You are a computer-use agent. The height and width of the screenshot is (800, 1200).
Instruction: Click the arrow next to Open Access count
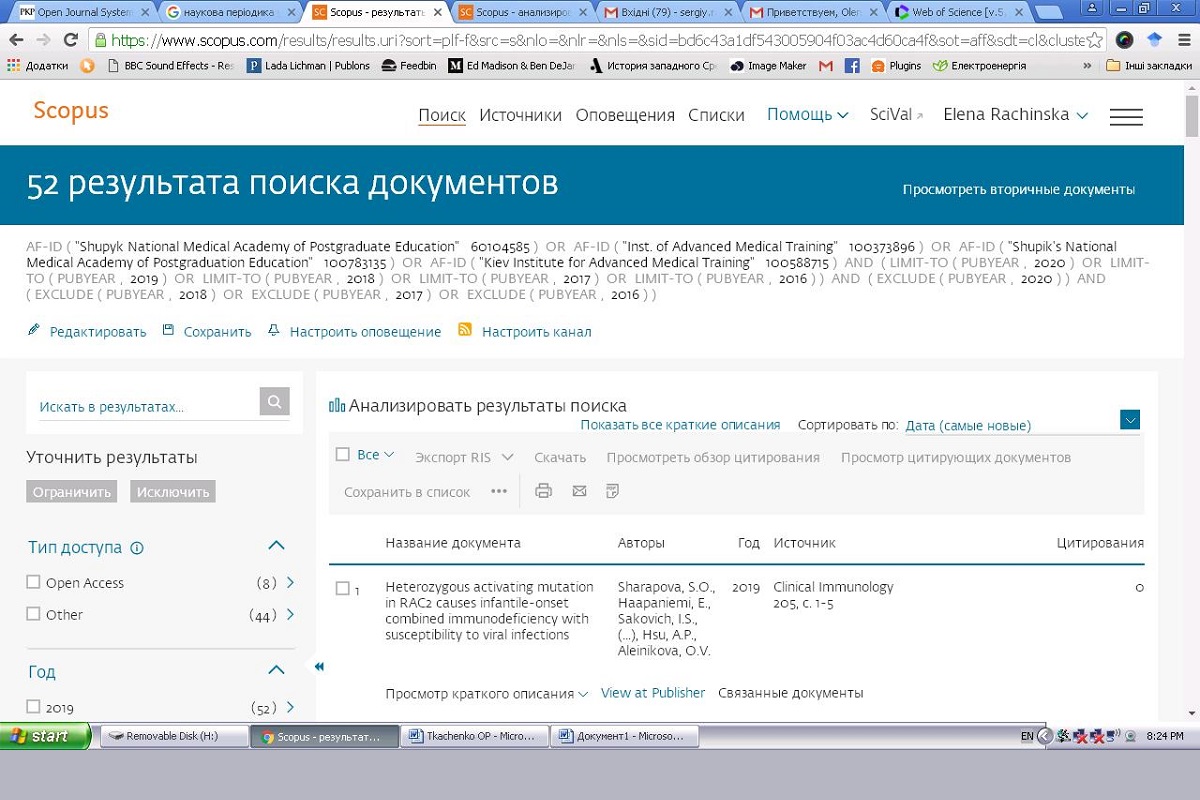[x=290, y=582]
